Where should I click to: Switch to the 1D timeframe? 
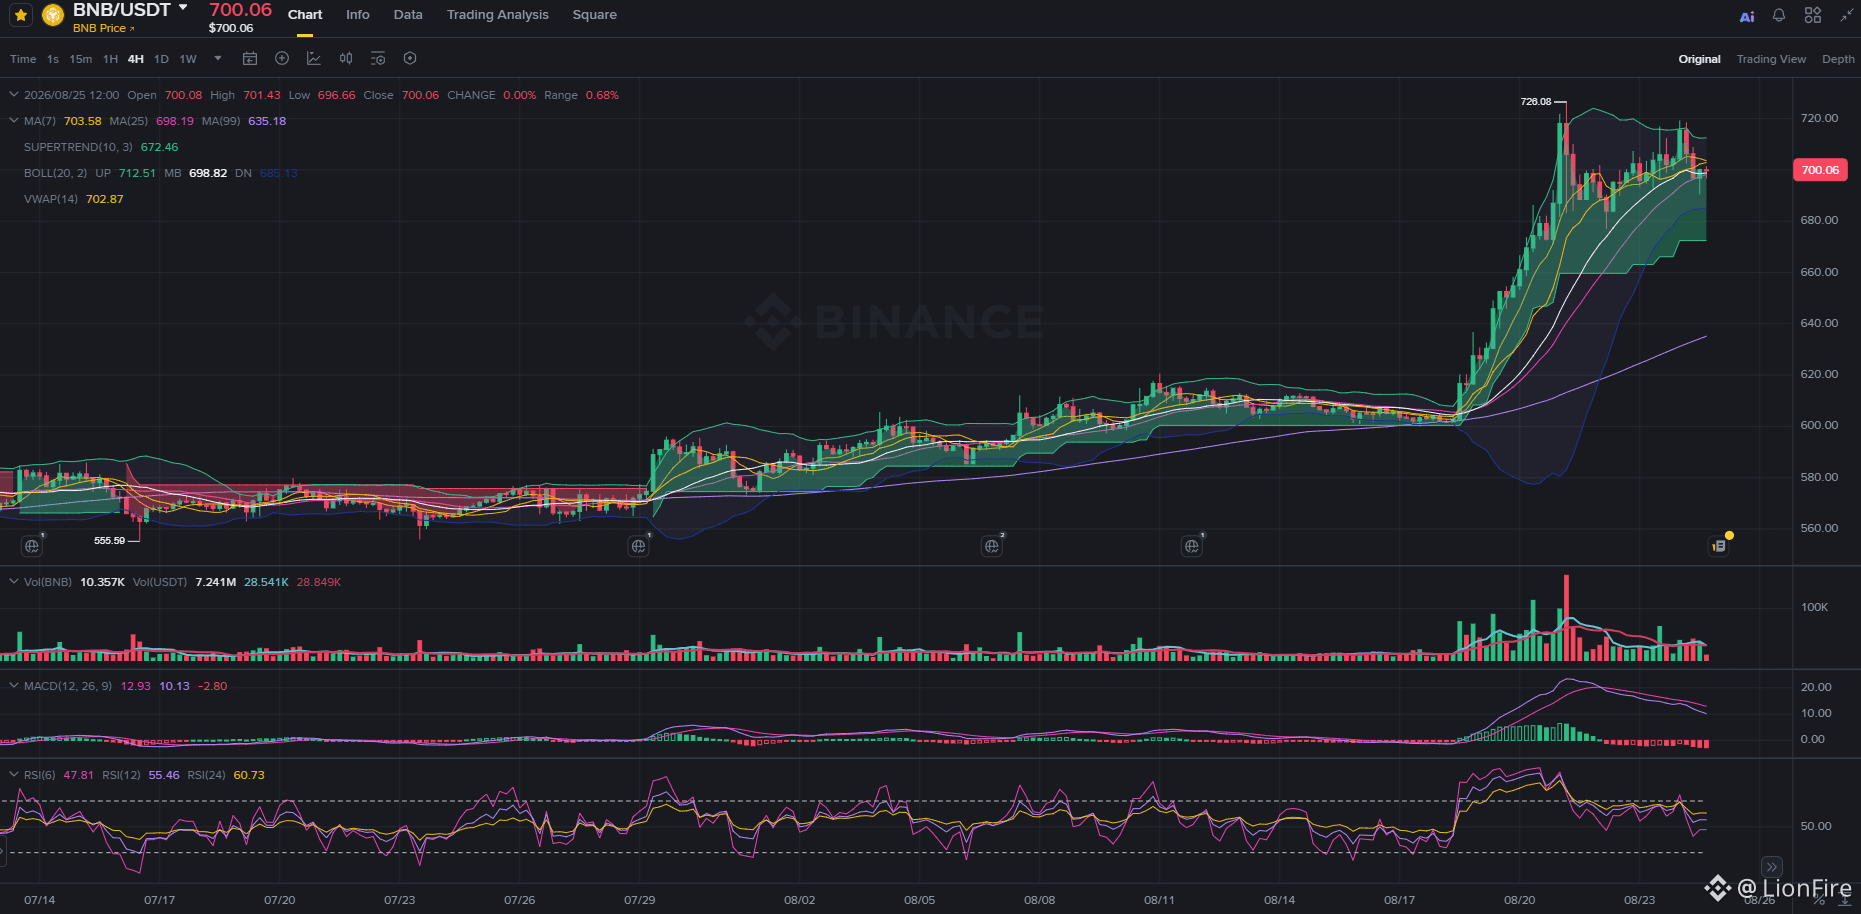(x=162, y=59)
